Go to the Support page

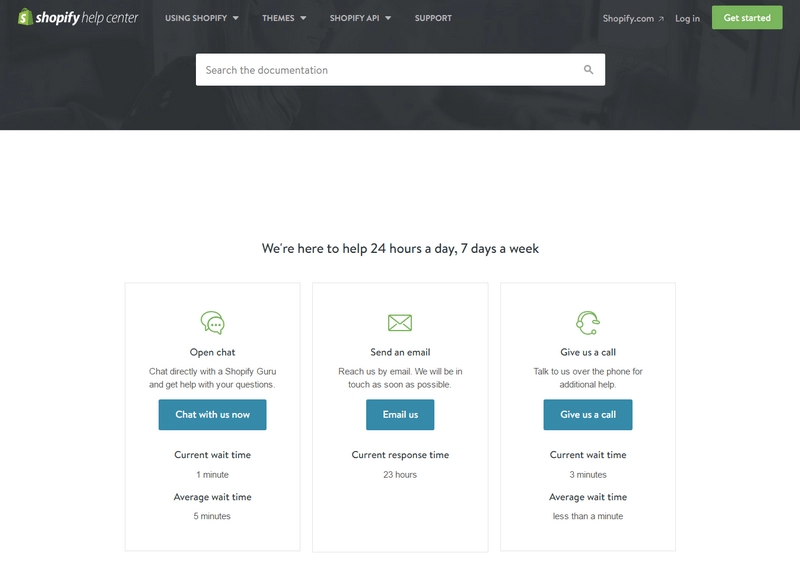433,18
